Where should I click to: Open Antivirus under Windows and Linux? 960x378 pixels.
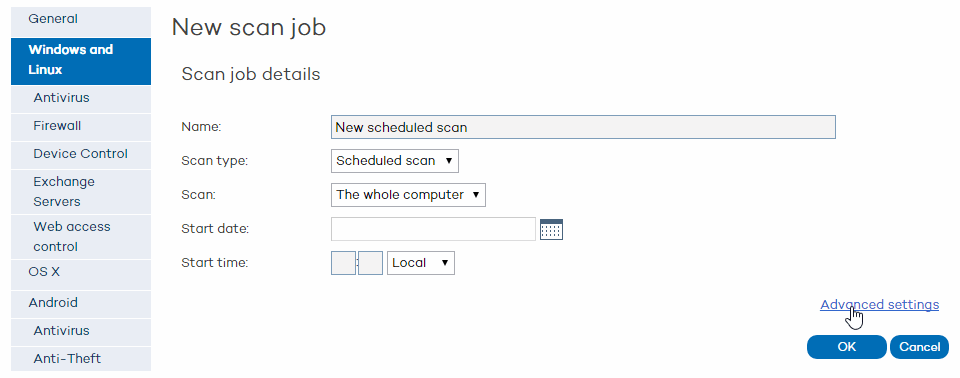point(81,98)
